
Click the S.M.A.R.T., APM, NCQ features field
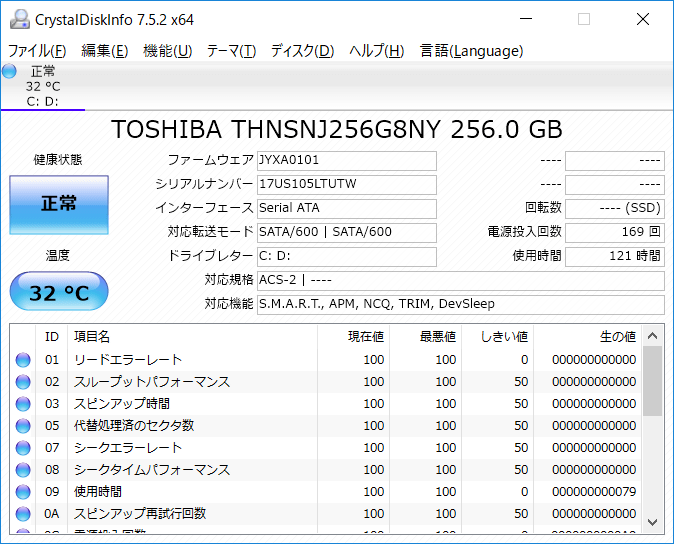tap(461, 305)
